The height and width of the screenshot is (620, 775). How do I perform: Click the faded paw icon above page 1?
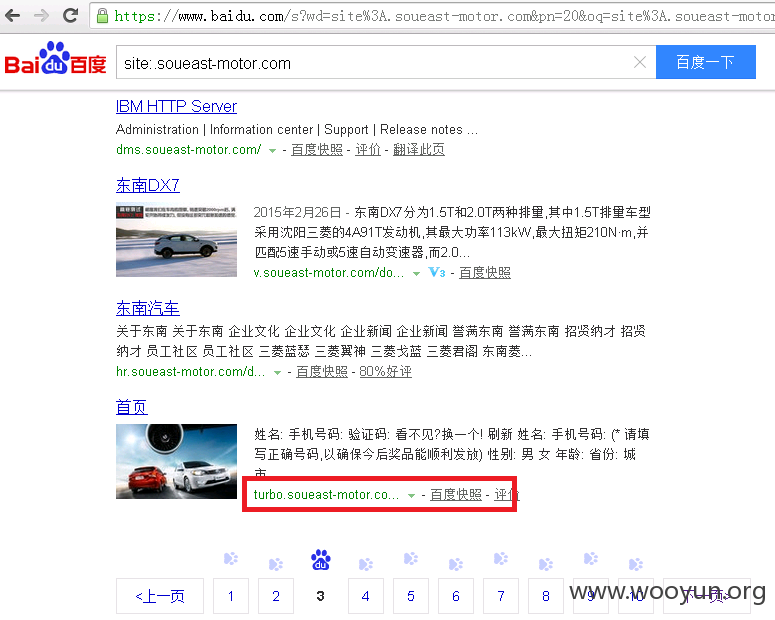click(231, 559)
